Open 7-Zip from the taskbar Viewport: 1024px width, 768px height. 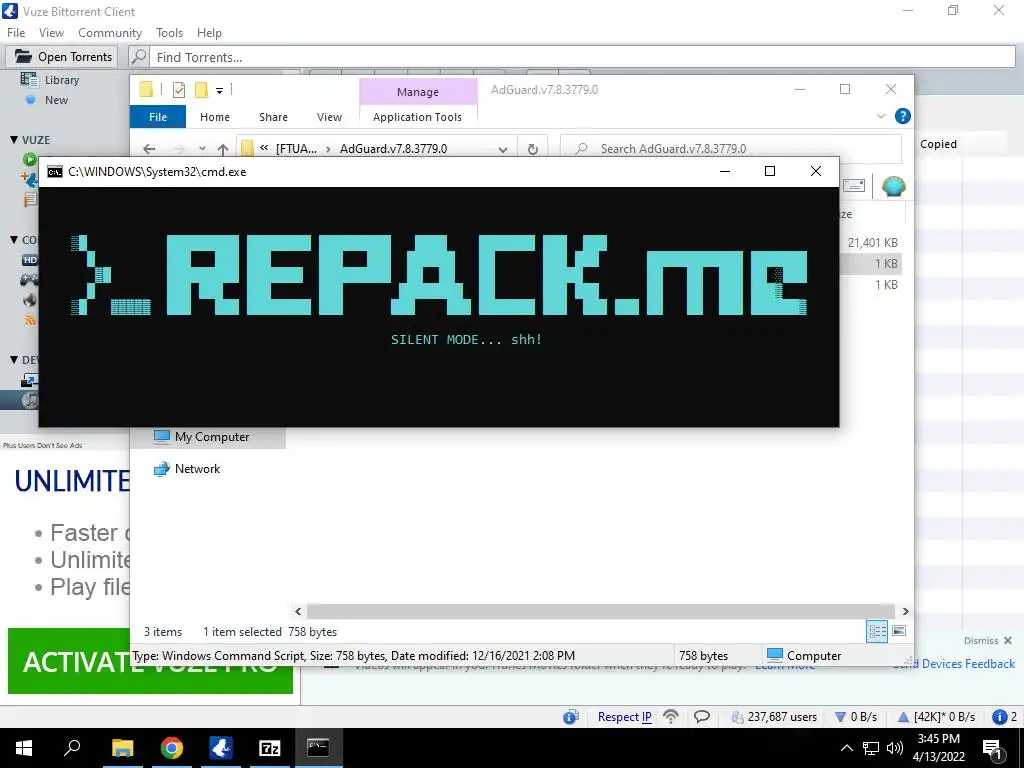click(x=270, y=748)
